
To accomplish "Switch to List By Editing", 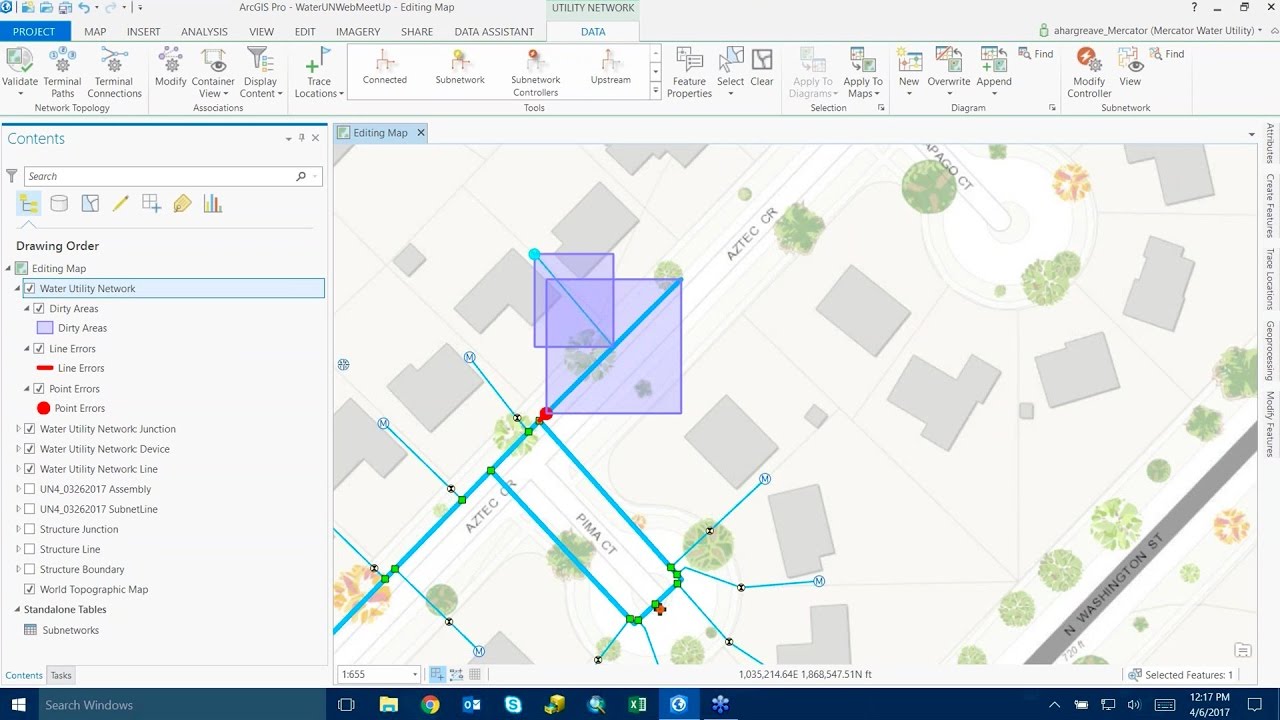I will (x=121, y=204).
